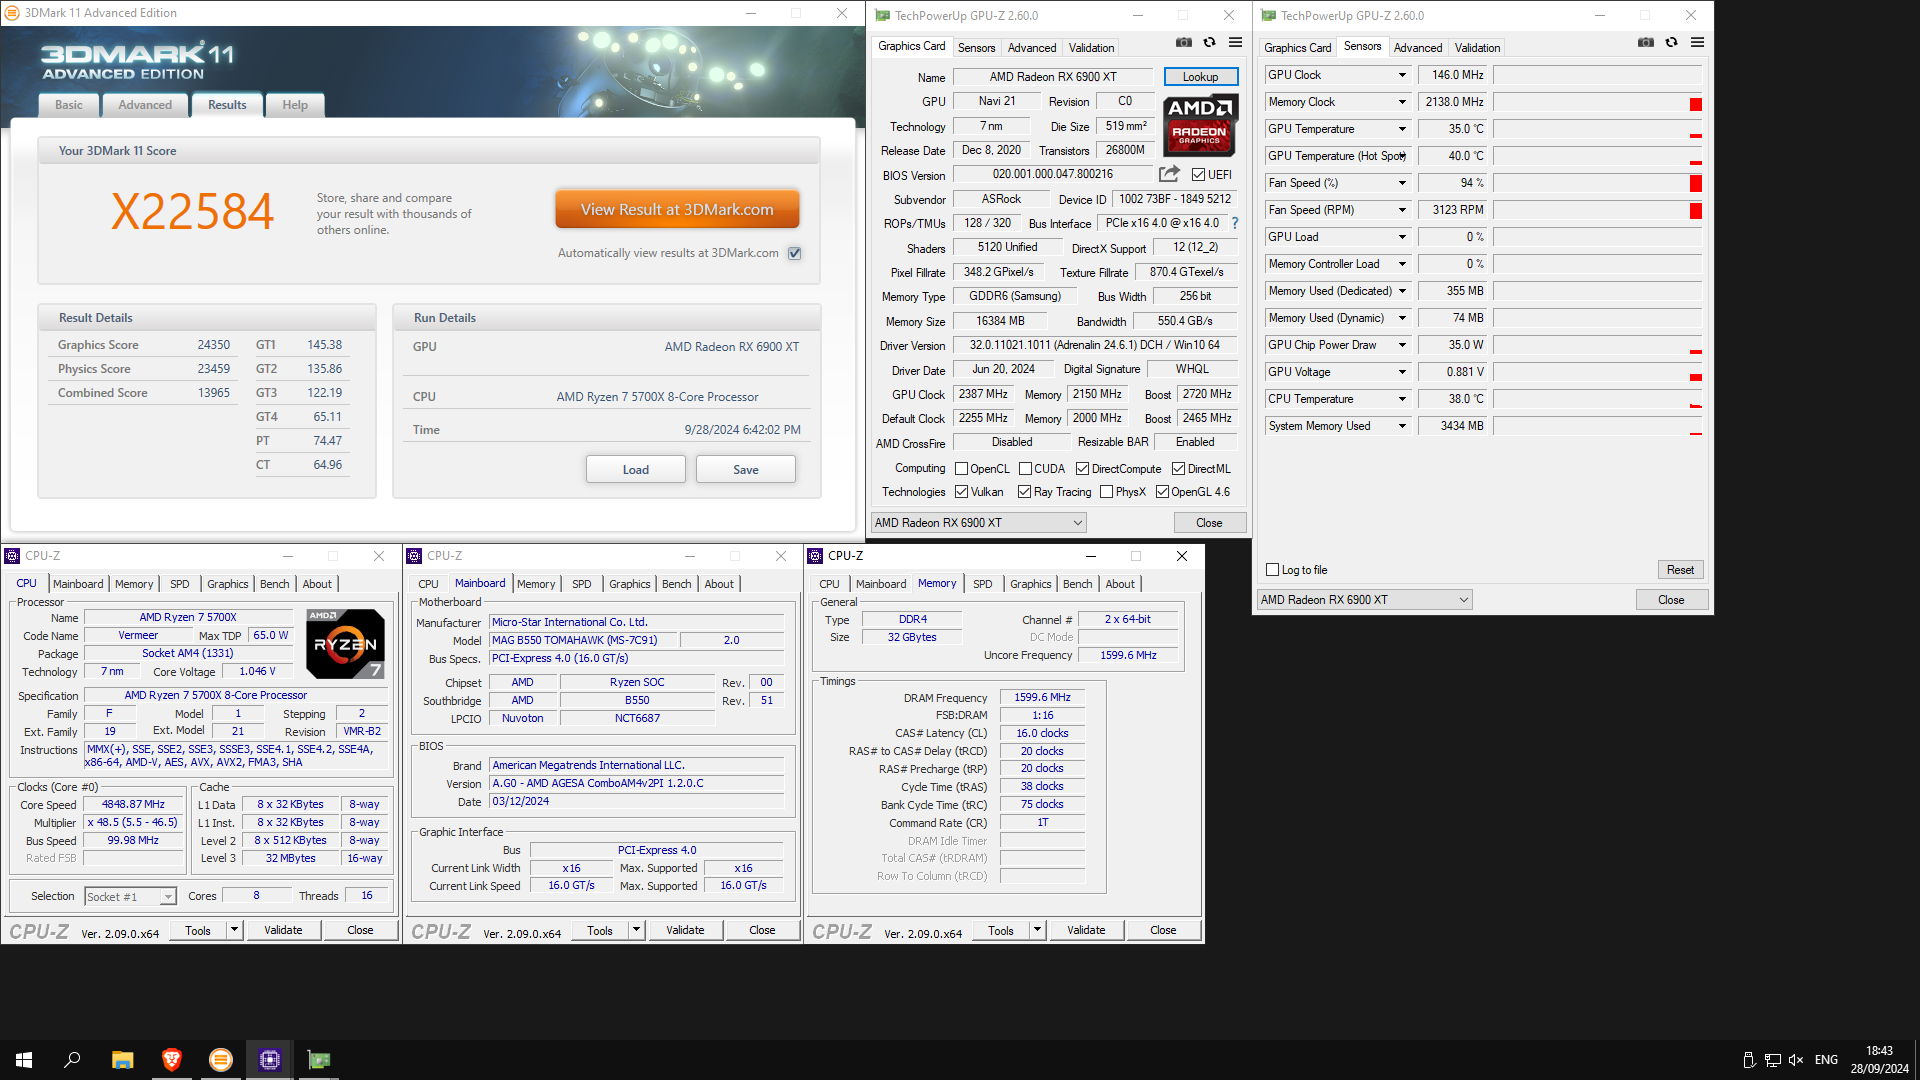Click the Fan Speed (%) sensor graph bar

pyautogui.click(x=1598, y=183)
